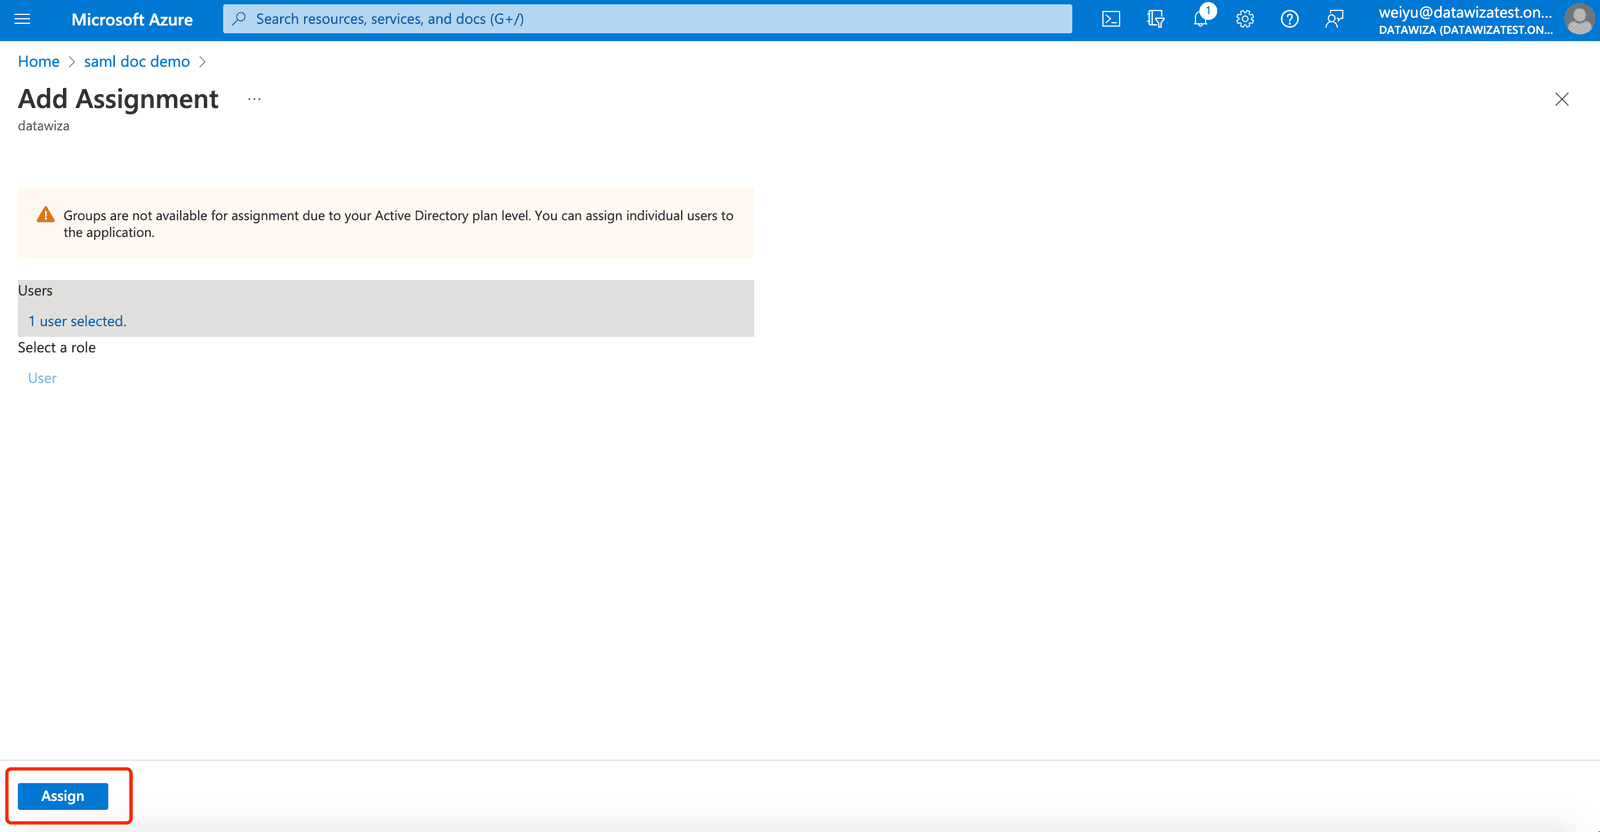Open the notifications bell

point(1201,18)
